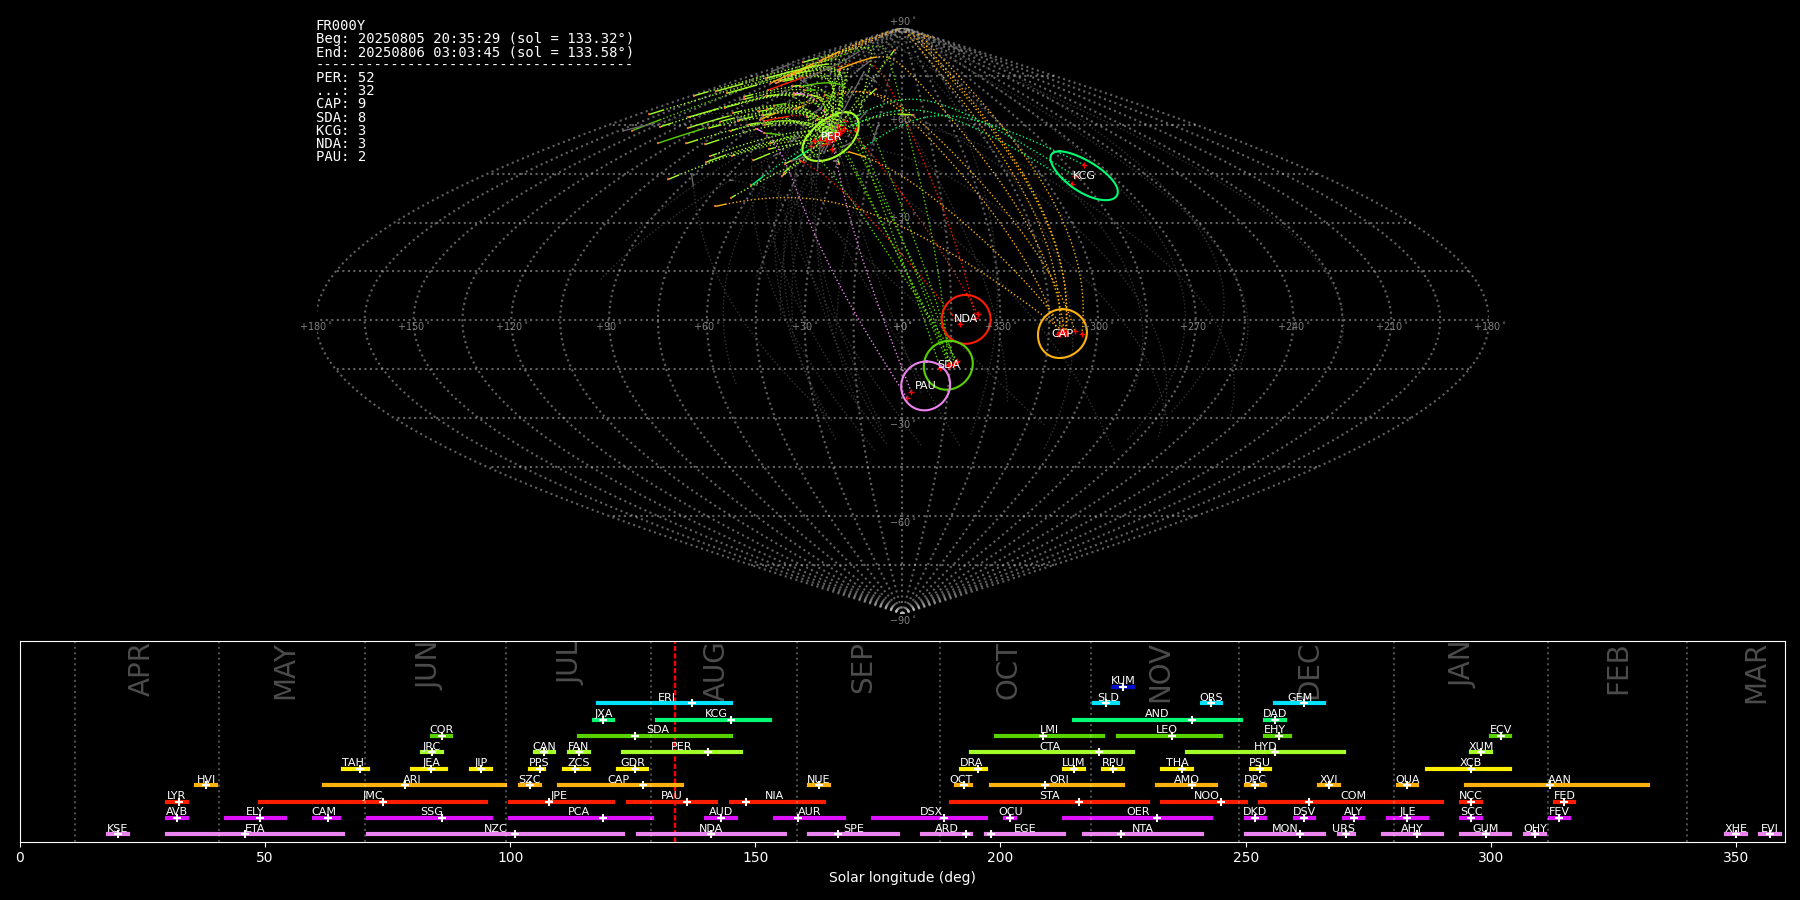Click the 'Beg: 20250805 20:35:29' line

474,39
